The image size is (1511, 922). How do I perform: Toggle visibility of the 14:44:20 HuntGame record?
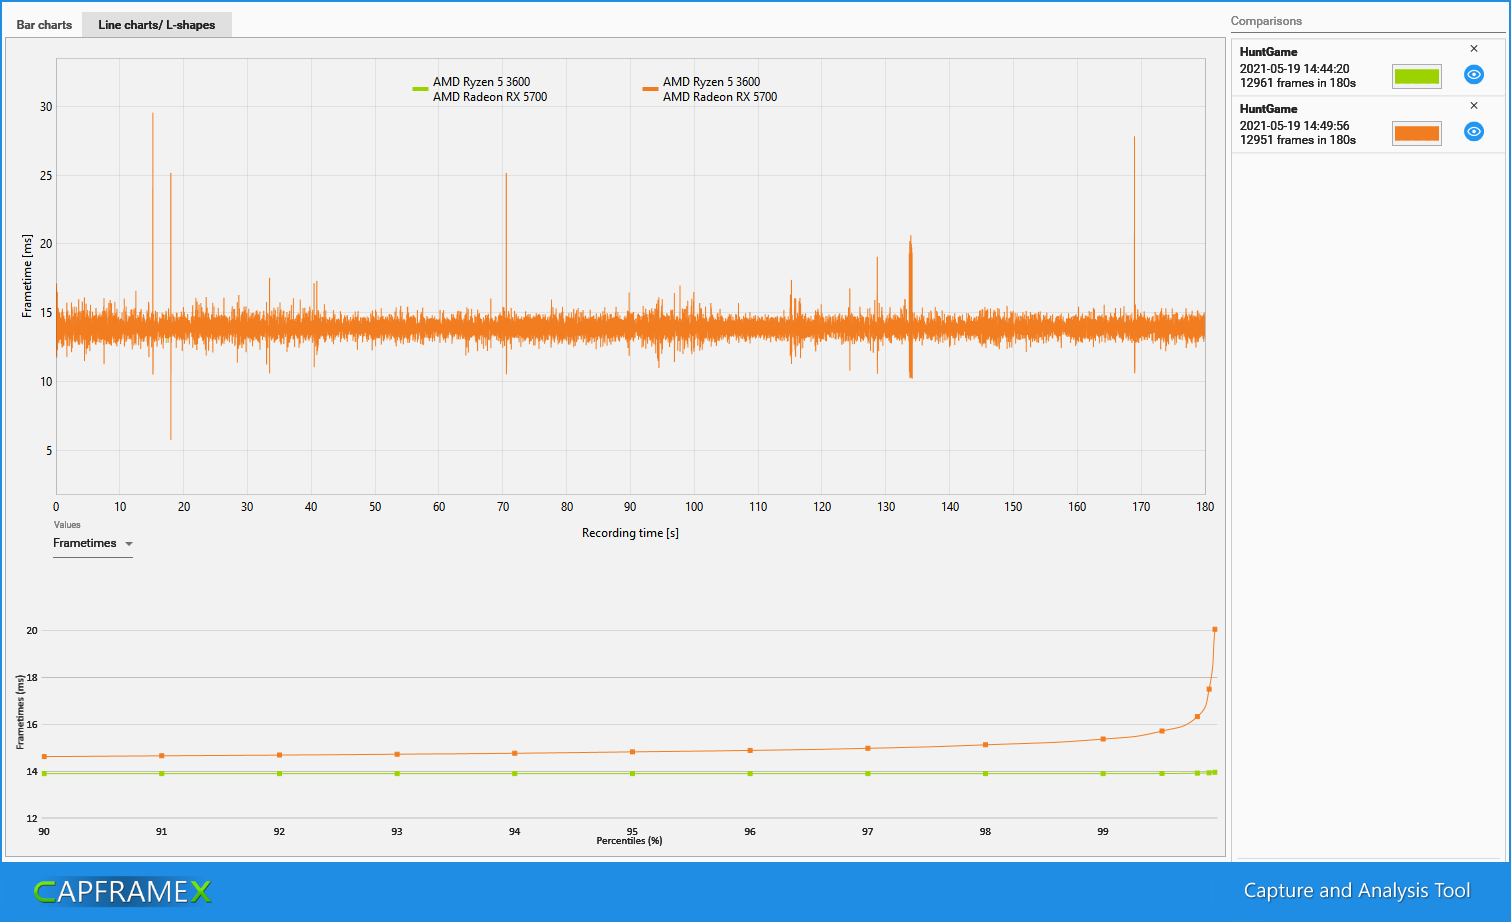pos(1473,75)
